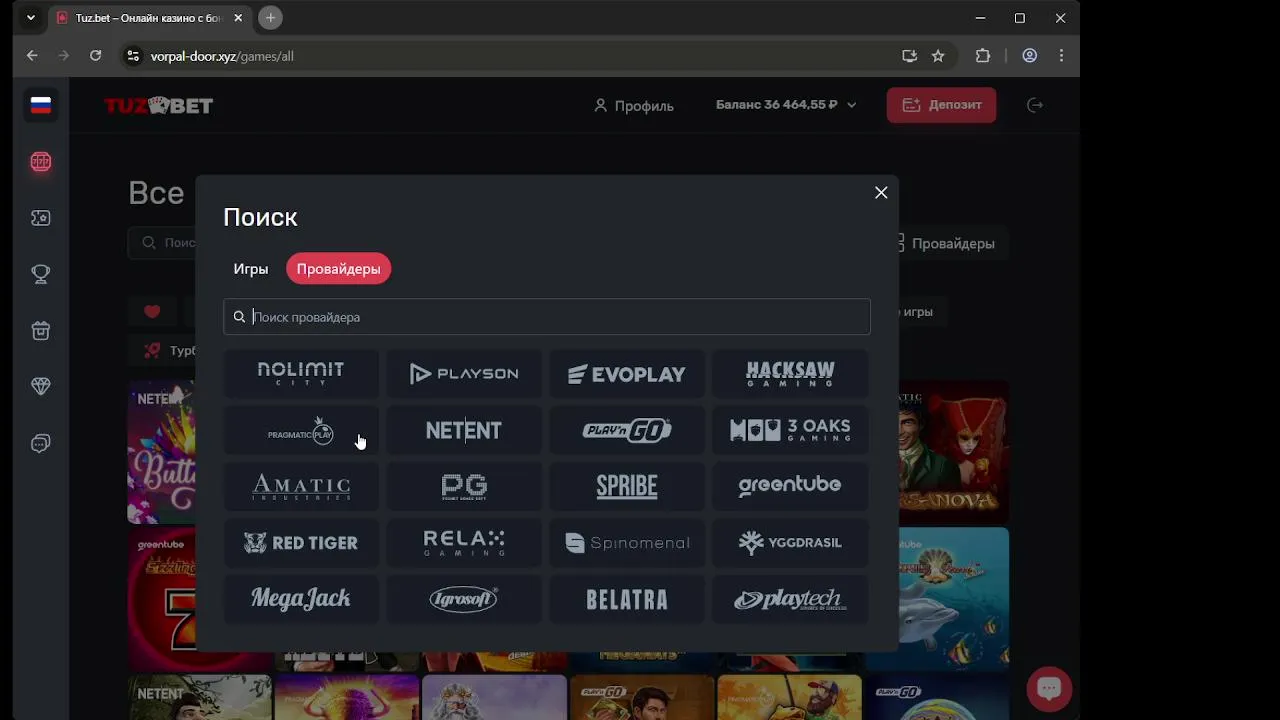This screenshot has height=720, width=1280.
Task: Choose the Playson provider logo
Action: pos(464,374)
